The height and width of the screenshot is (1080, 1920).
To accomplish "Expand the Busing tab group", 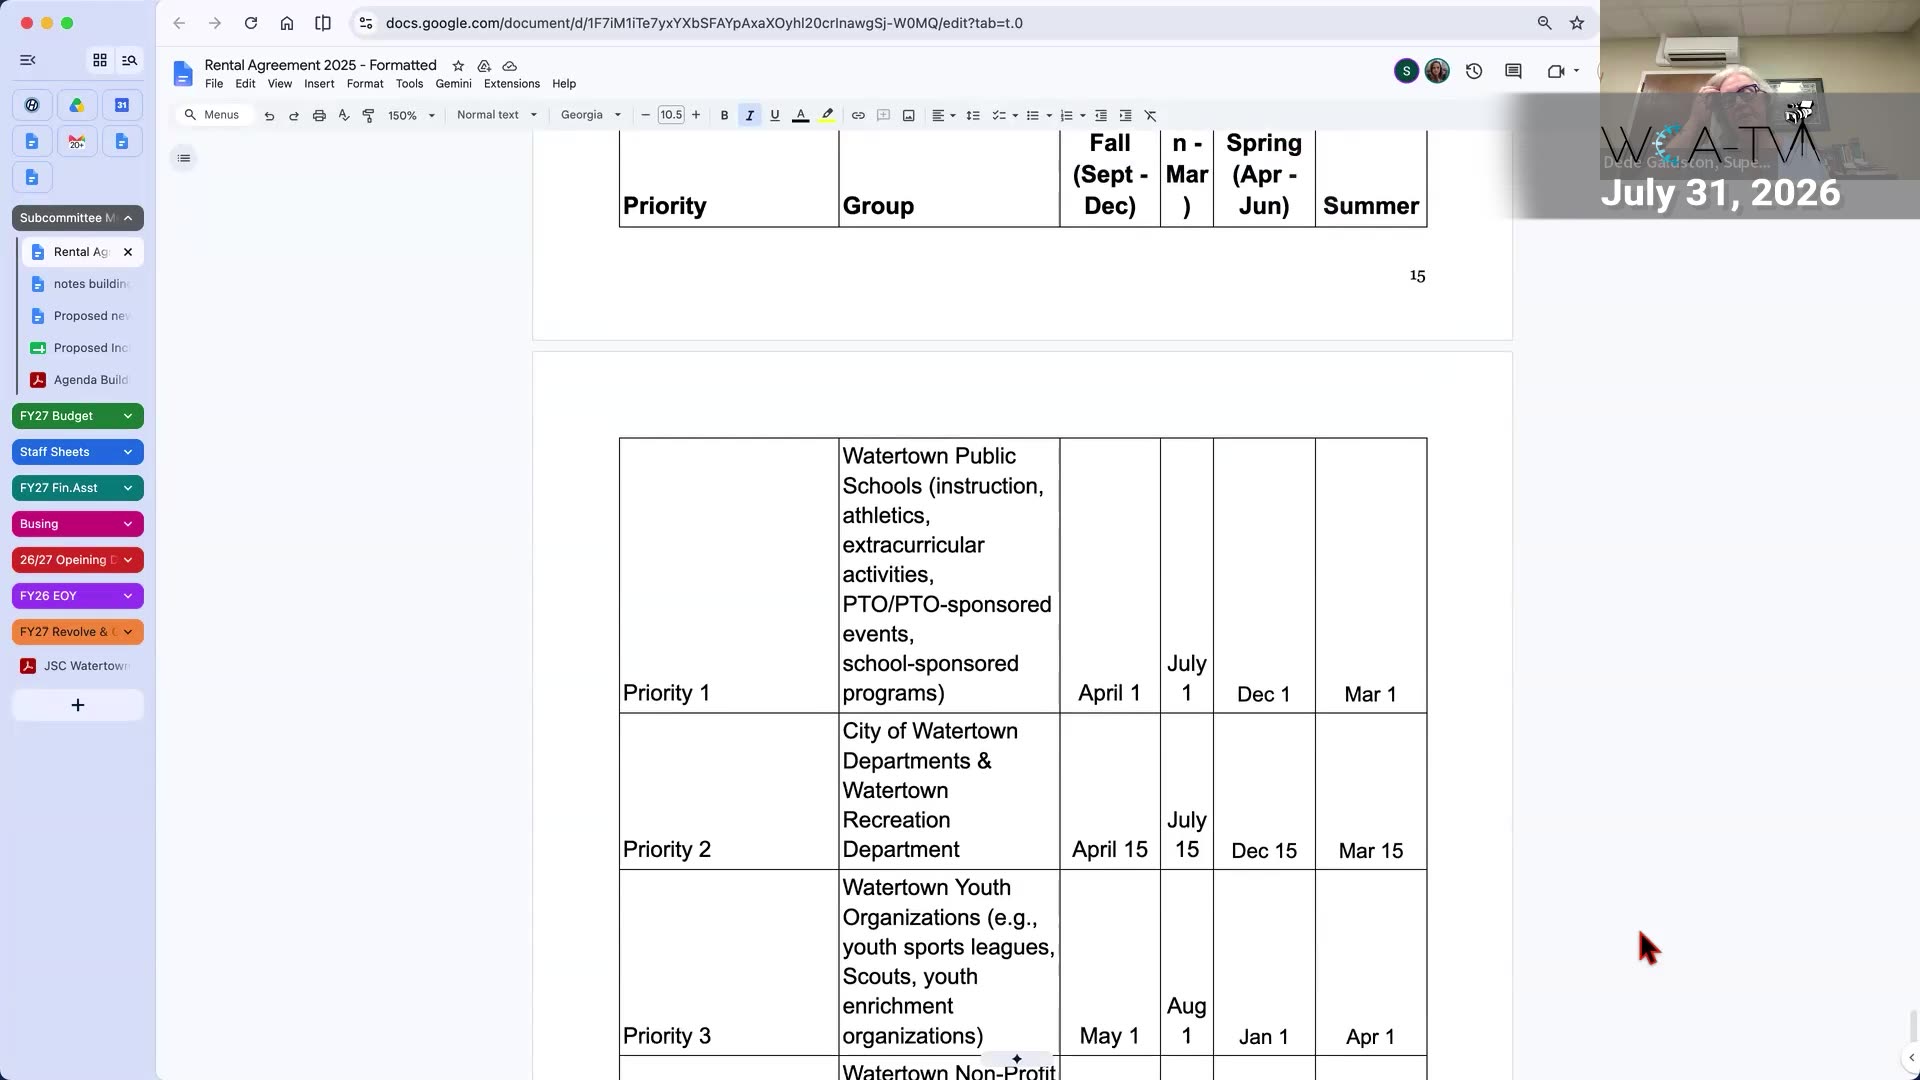I will 78,524.
